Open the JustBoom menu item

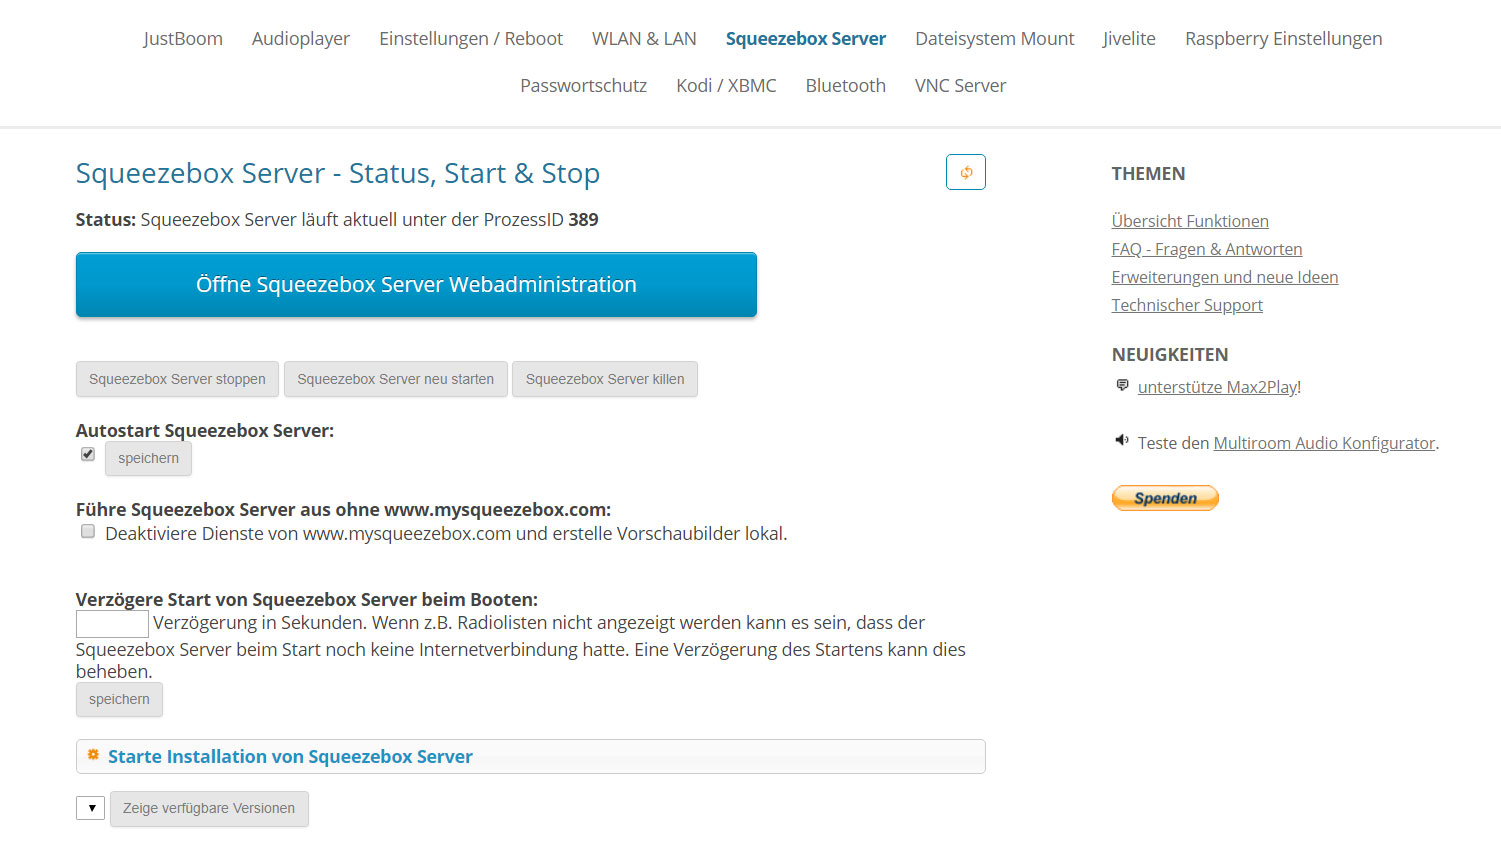[183, 39]
